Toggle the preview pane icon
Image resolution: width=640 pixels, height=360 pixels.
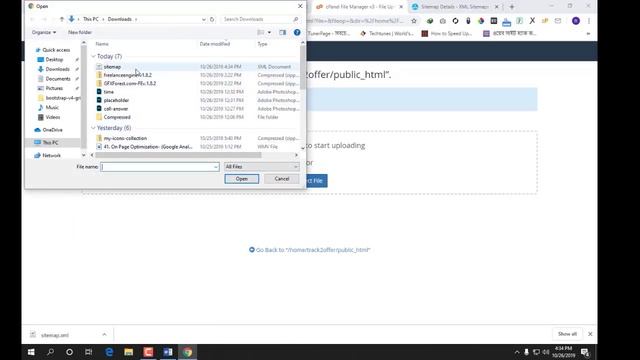click(282, 33)
